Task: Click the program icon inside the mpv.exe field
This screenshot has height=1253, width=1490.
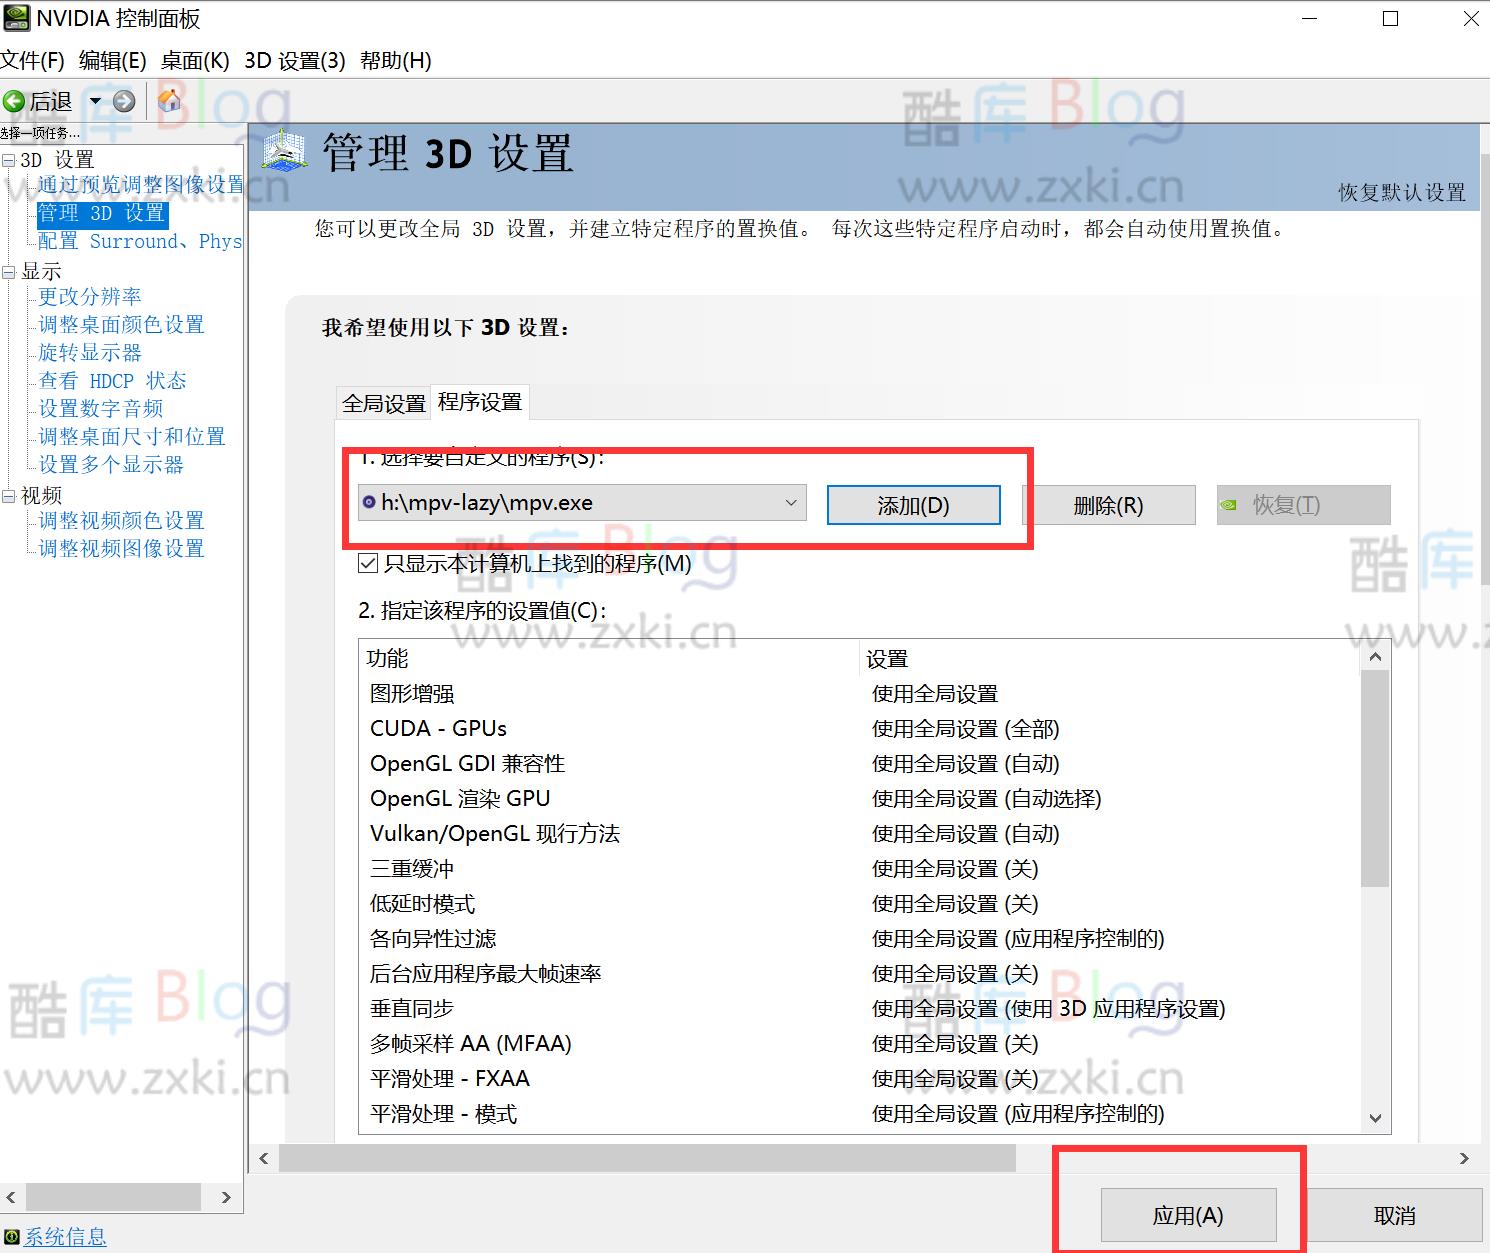Action: tap(369, 503)
